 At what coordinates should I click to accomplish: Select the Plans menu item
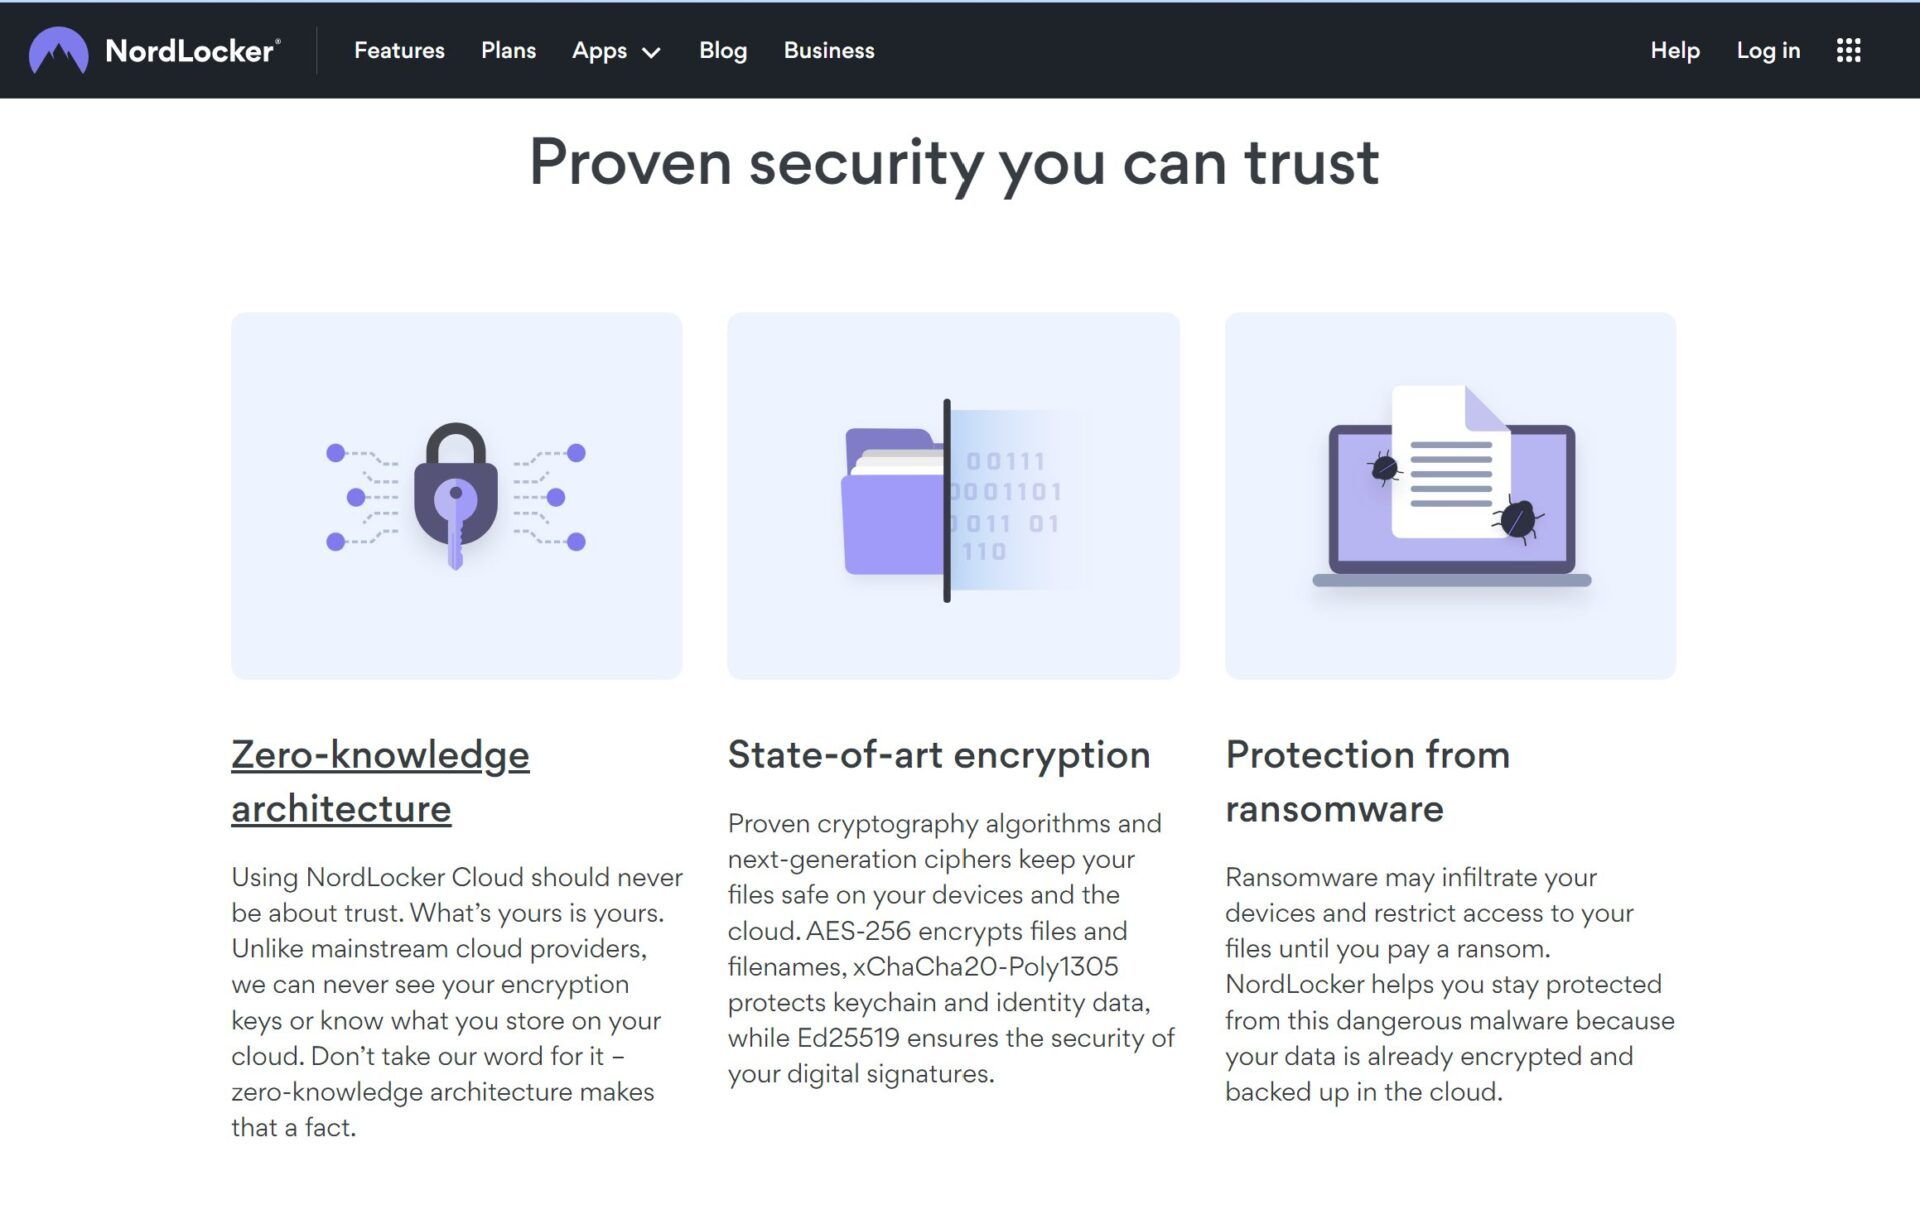pyautogui.click(x=508, y=50)
